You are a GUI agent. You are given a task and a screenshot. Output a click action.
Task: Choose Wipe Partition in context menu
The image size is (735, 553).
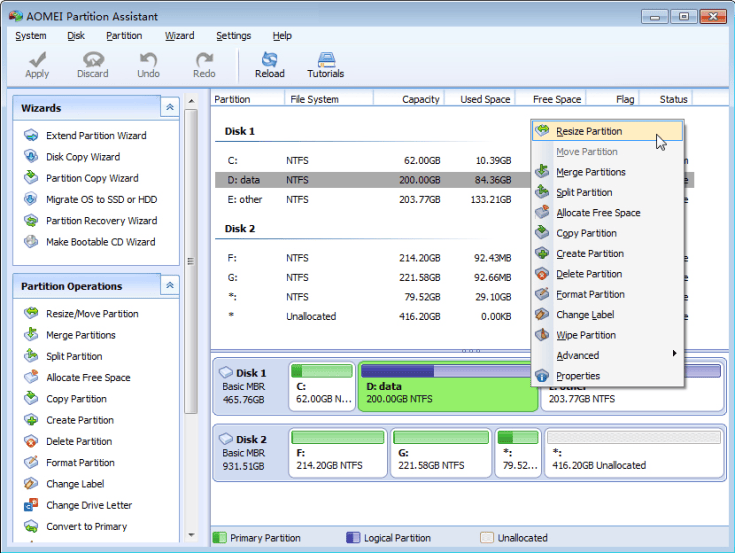607,335
